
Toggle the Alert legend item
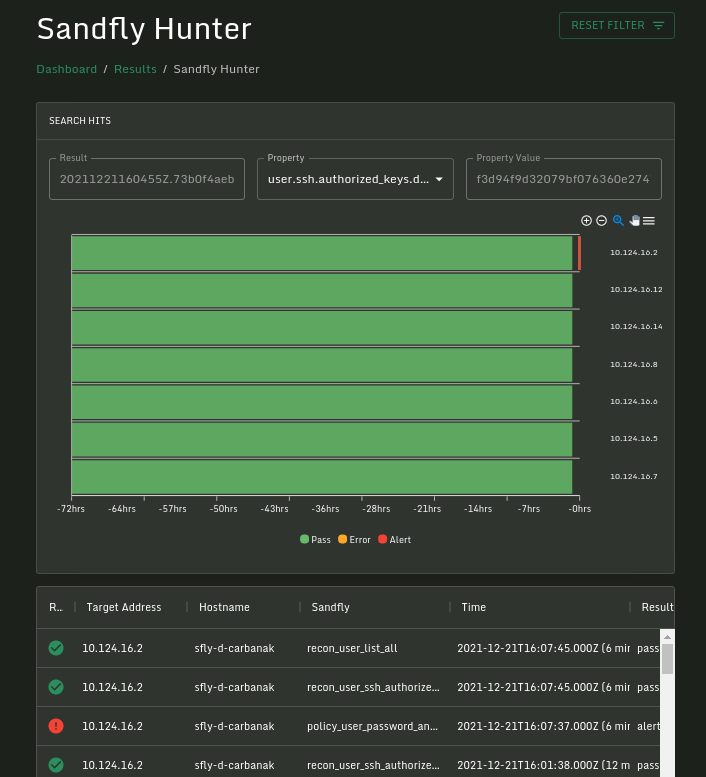click(x=394, y=540)
